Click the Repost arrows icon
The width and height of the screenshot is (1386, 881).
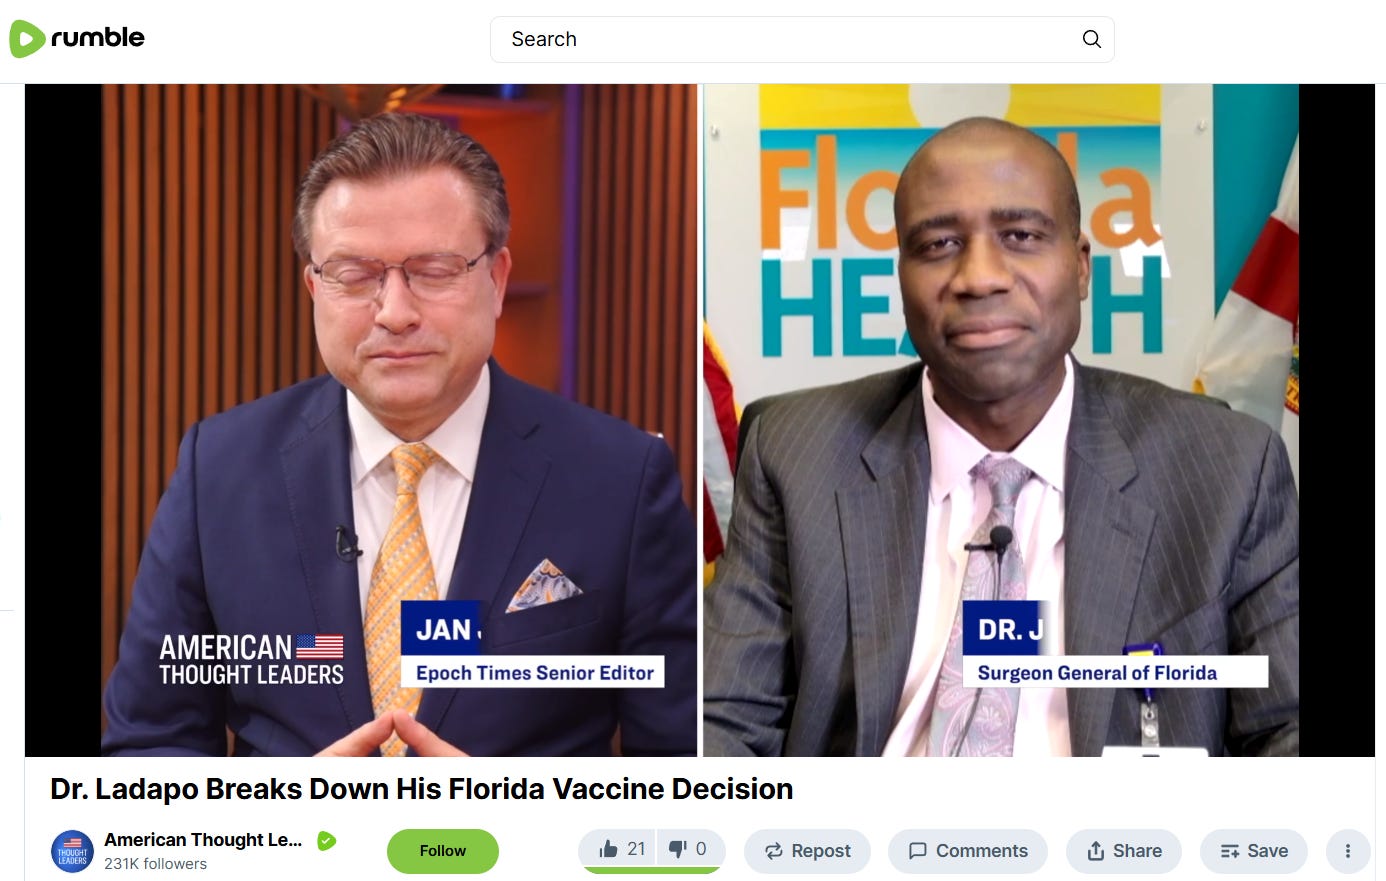[x=774, y=851]
